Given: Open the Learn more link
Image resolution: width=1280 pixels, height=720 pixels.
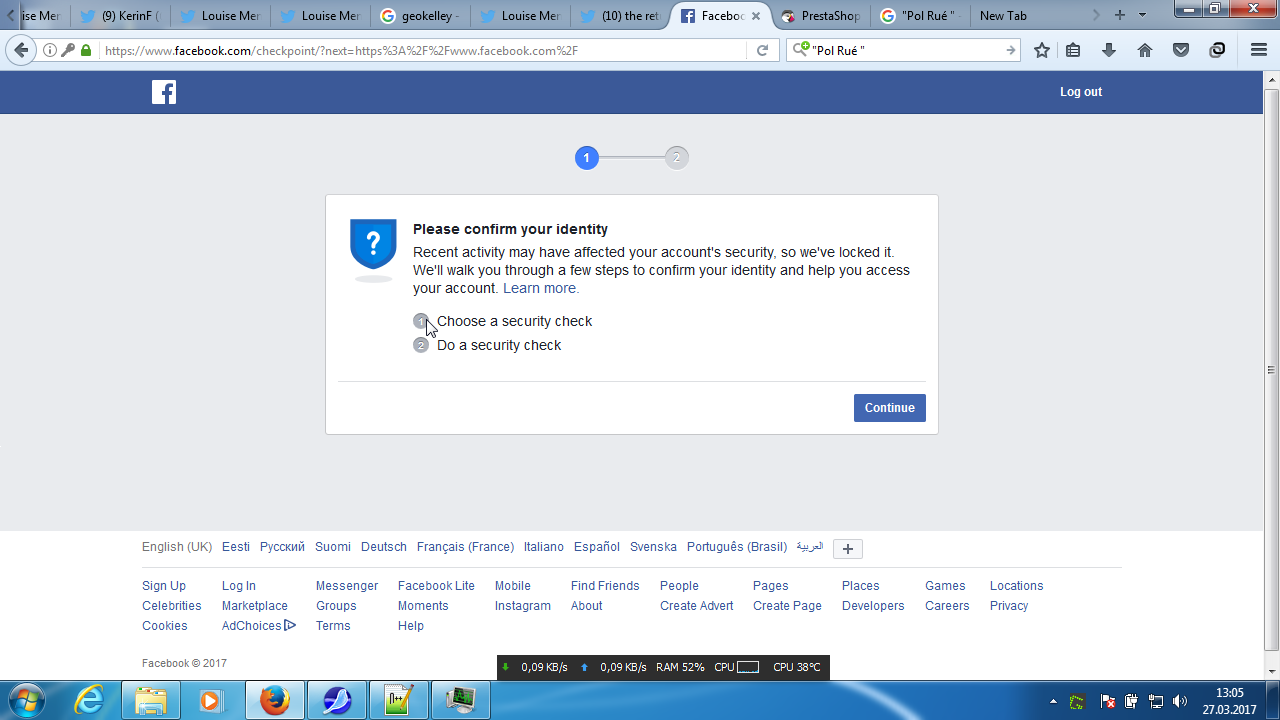Looking at the screenshot, I should coord(541,288).
